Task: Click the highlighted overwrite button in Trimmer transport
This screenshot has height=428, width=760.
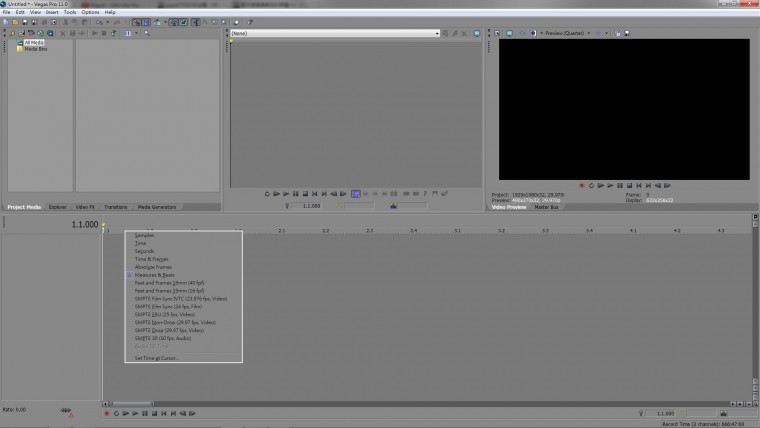Action: pyautogui.click(x=356, y=194)
